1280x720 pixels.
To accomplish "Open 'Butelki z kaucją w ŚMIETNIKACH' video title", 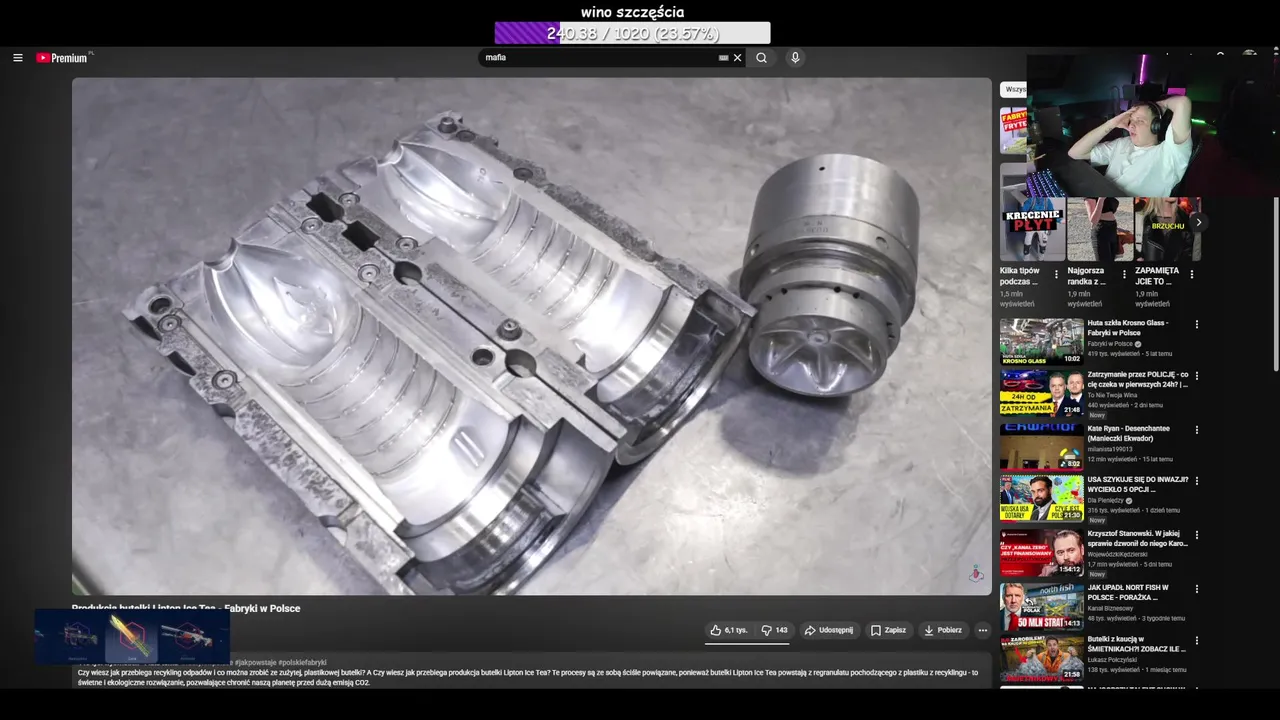I will click(1137, 644).
